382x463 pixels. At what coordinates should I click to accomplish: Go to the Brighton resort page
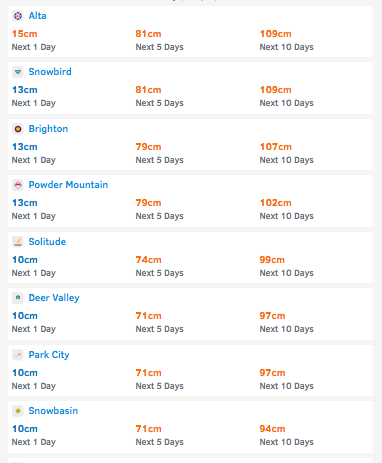(x=48, y=129)
